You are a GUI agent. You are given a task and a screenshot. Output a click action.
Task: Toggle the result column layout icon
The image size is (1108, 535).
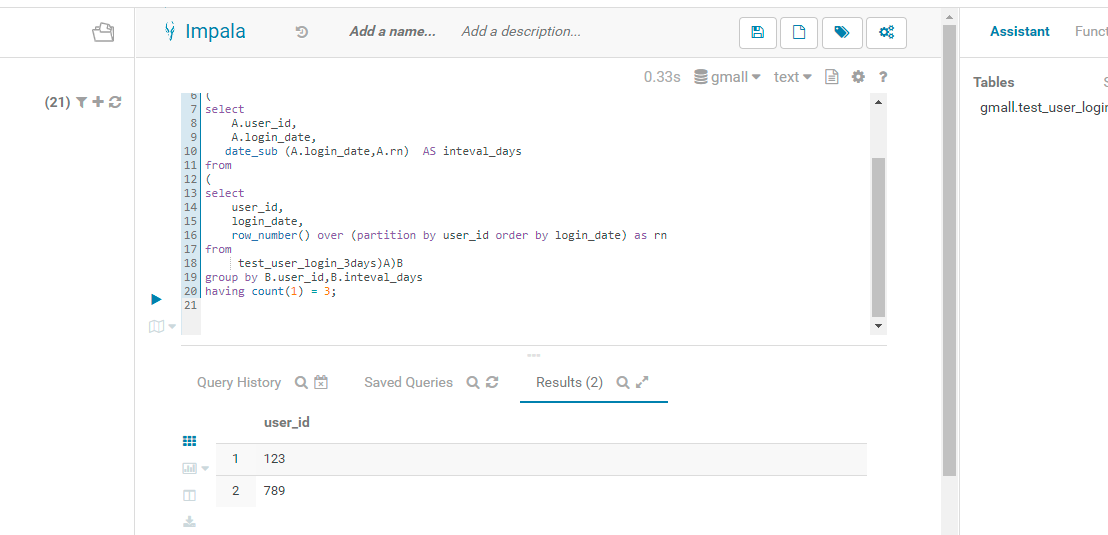[190, 495]
